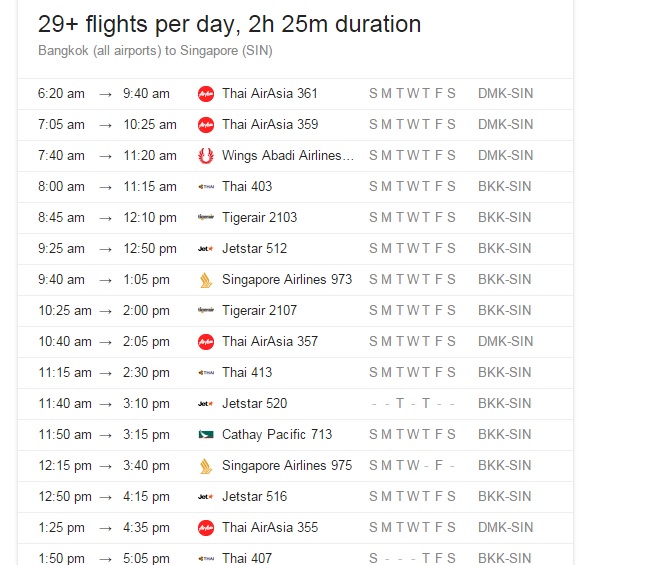Click the Tigerair 2103 logo icon
654x565 pixels.
(x=206, y=217)
